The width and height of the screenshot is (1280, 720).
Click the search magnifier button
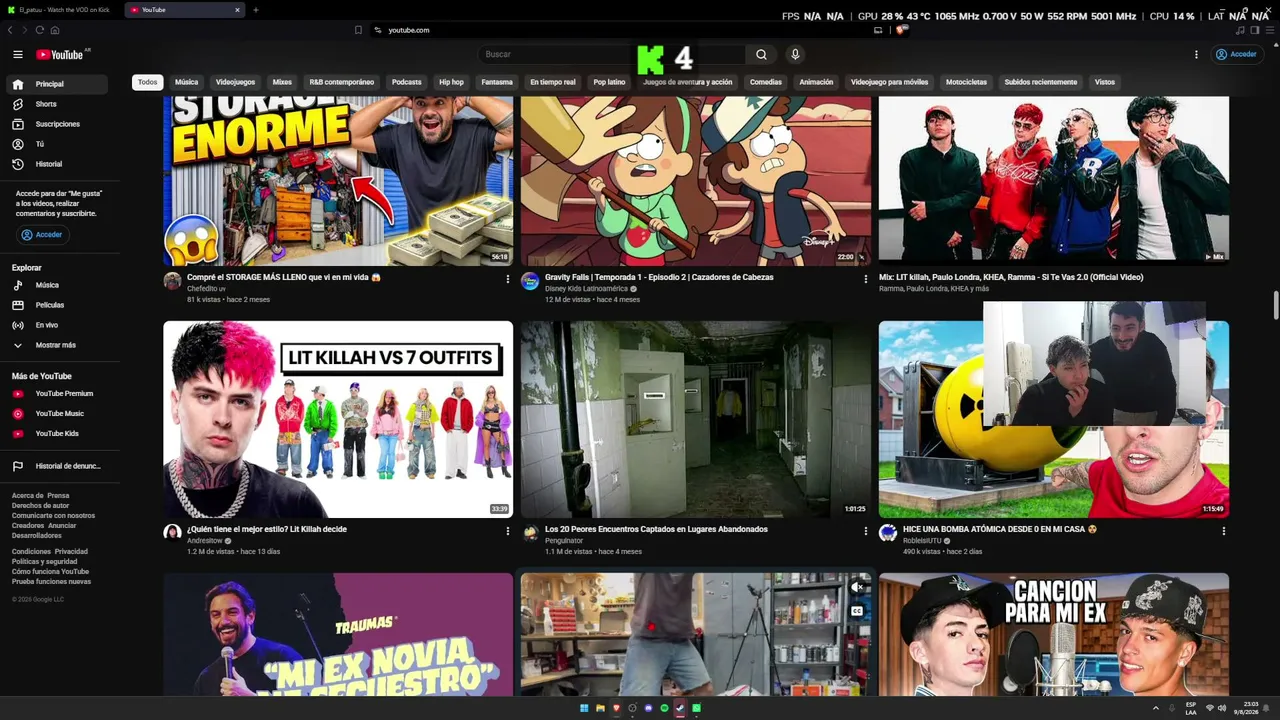click(761, 54)
